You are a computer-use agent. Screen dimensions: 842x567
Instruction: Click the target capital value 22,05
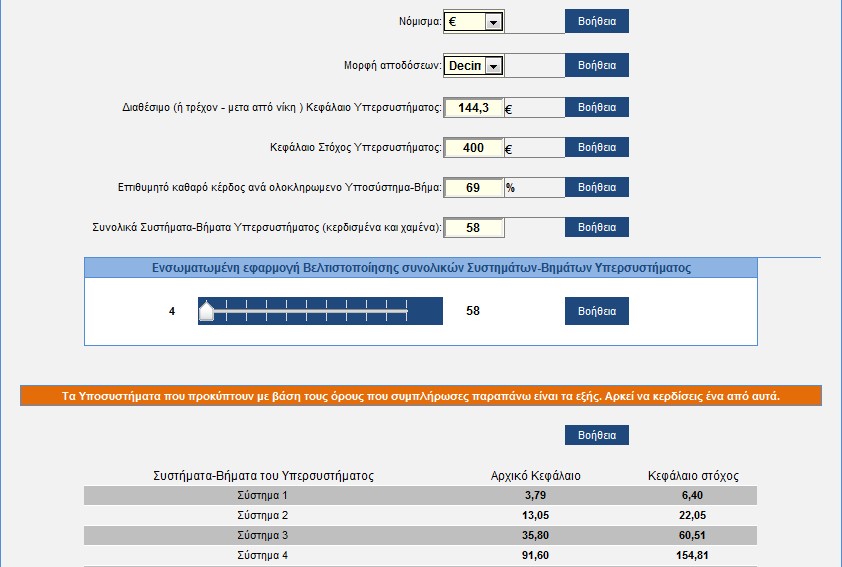coord(692,515)
